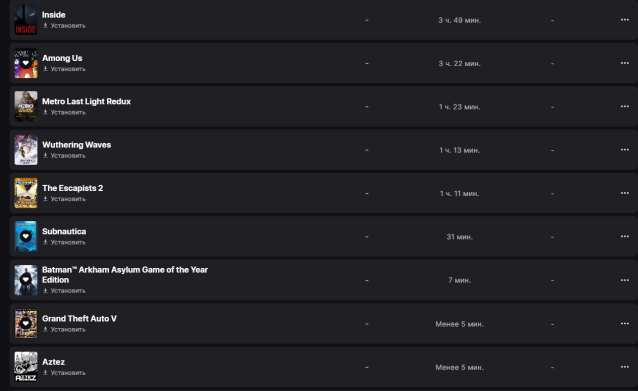Click Установить under Wuthering Waves
This screenshot has height=391, width=638.
click(x=64, y=156)
